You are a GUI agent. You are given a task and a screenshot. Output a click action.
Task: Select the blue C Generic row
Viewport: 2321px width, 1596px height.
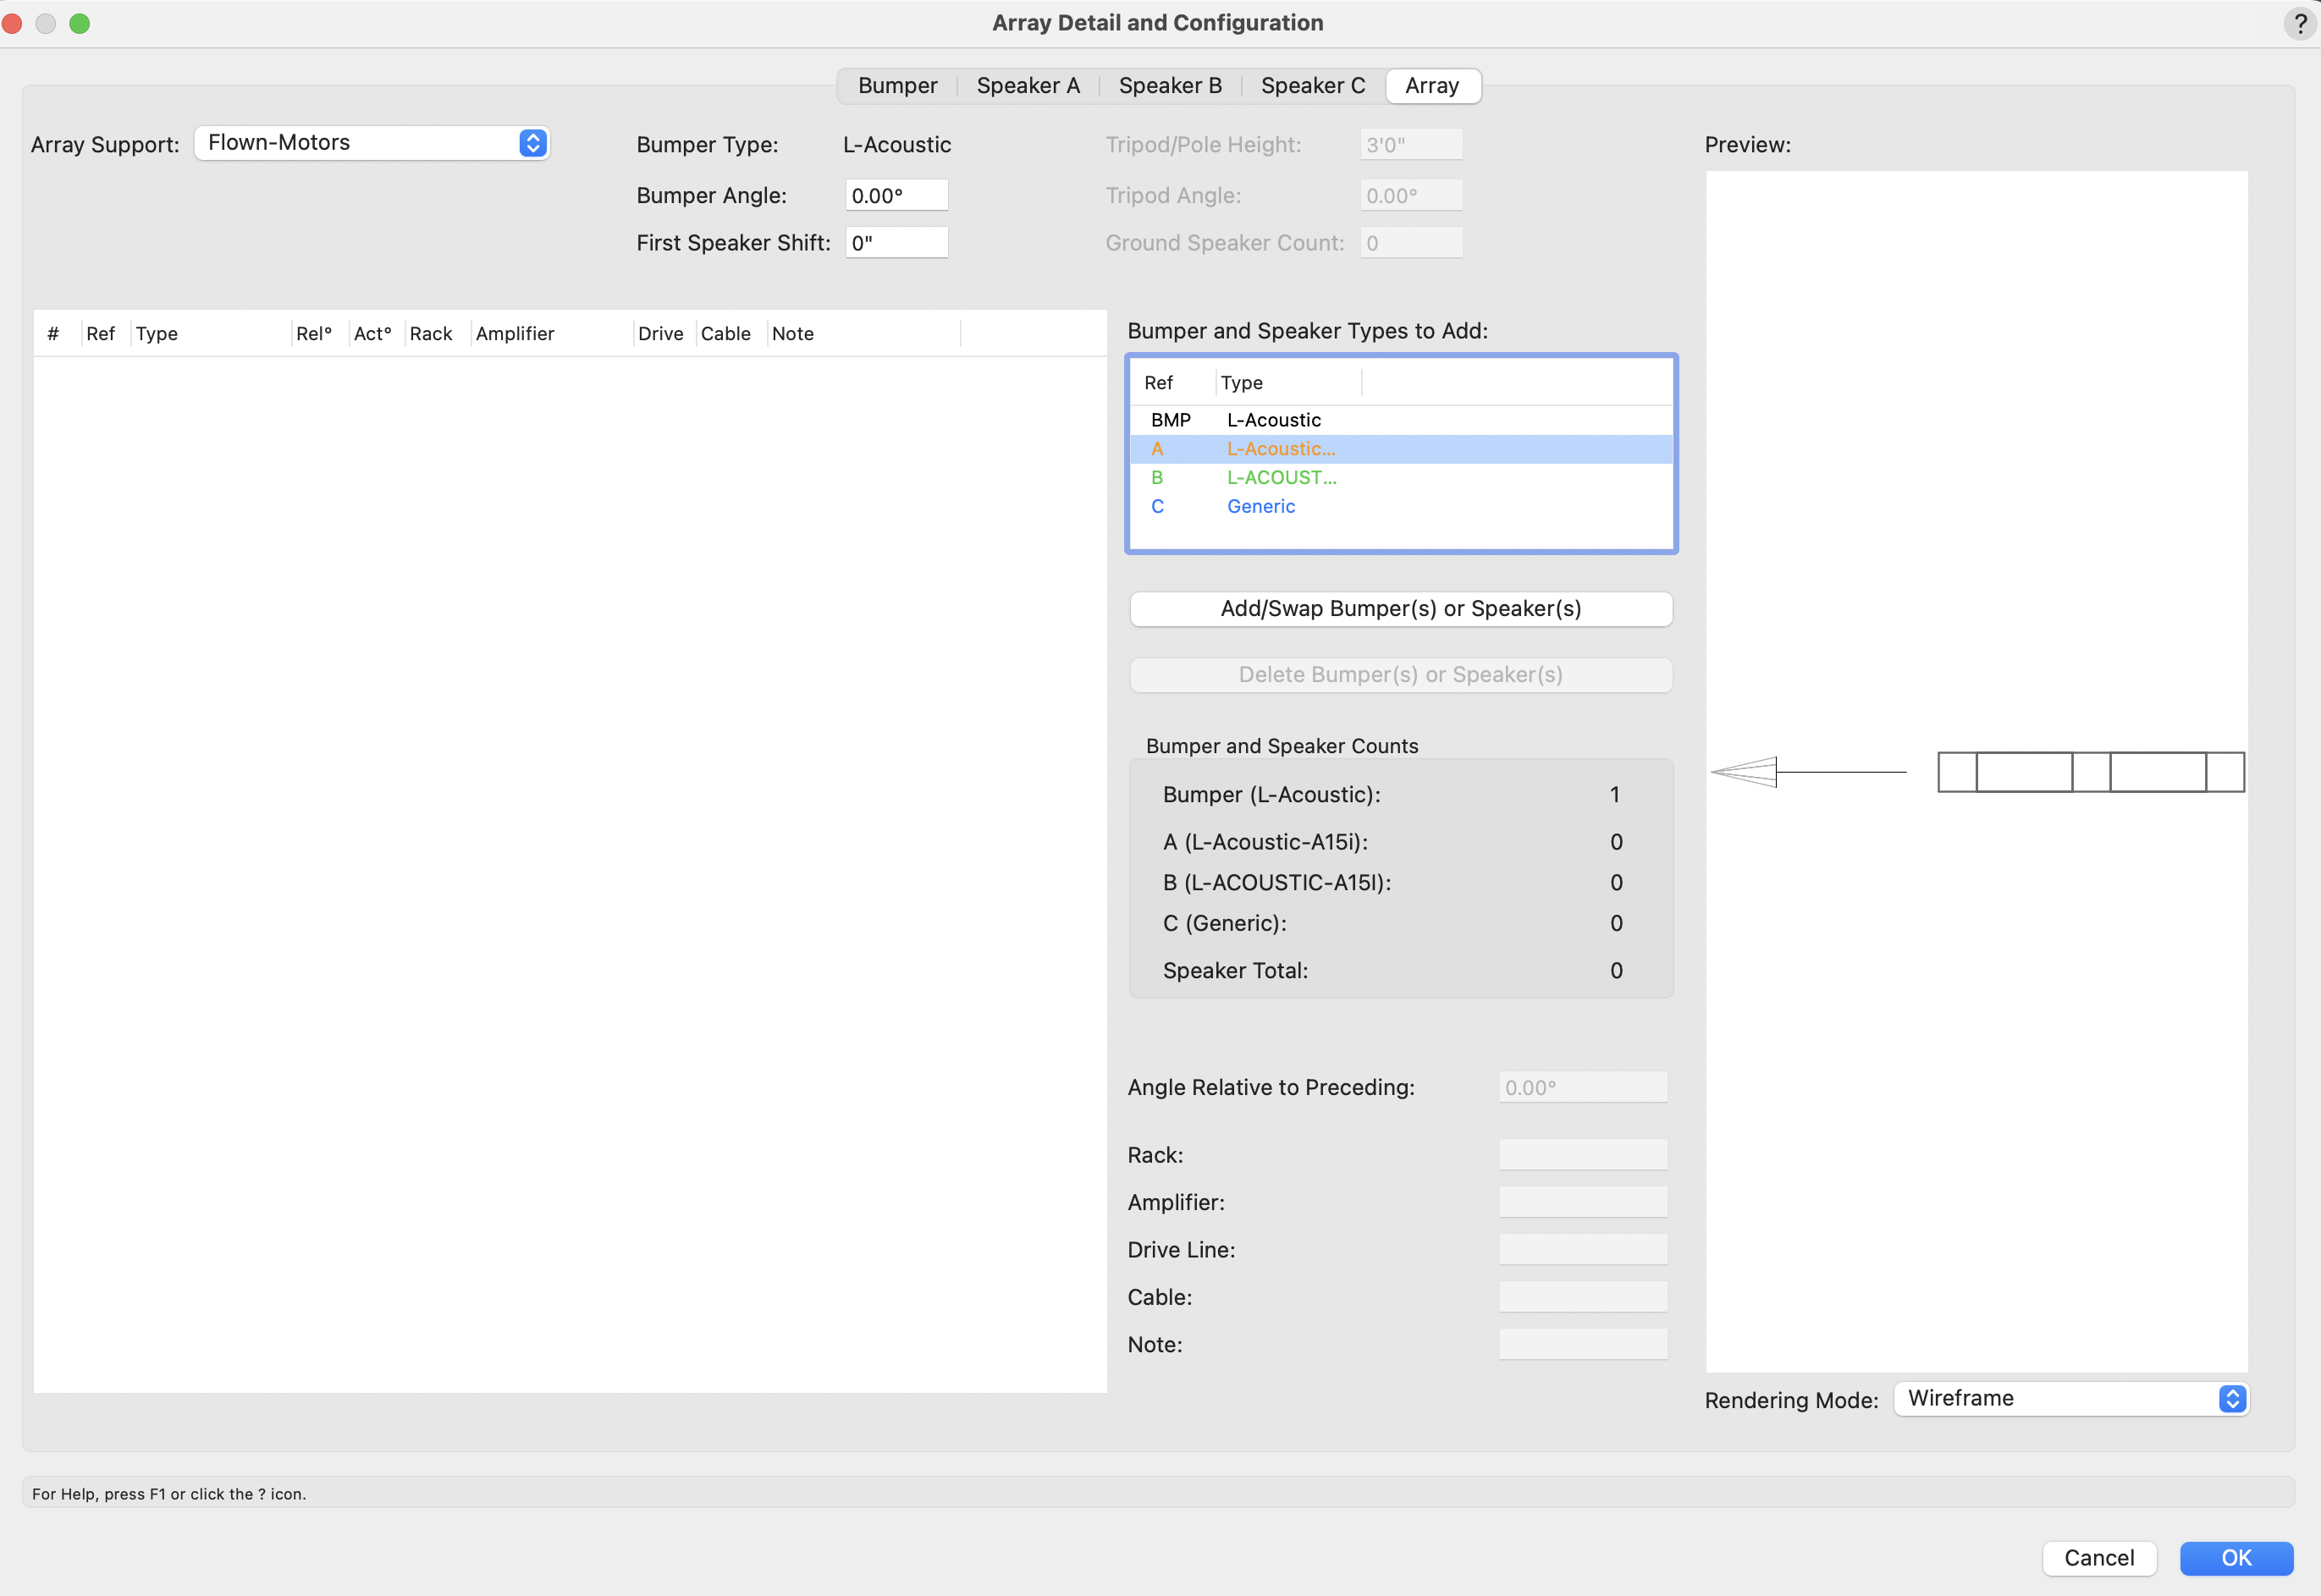click(1400, 507)
